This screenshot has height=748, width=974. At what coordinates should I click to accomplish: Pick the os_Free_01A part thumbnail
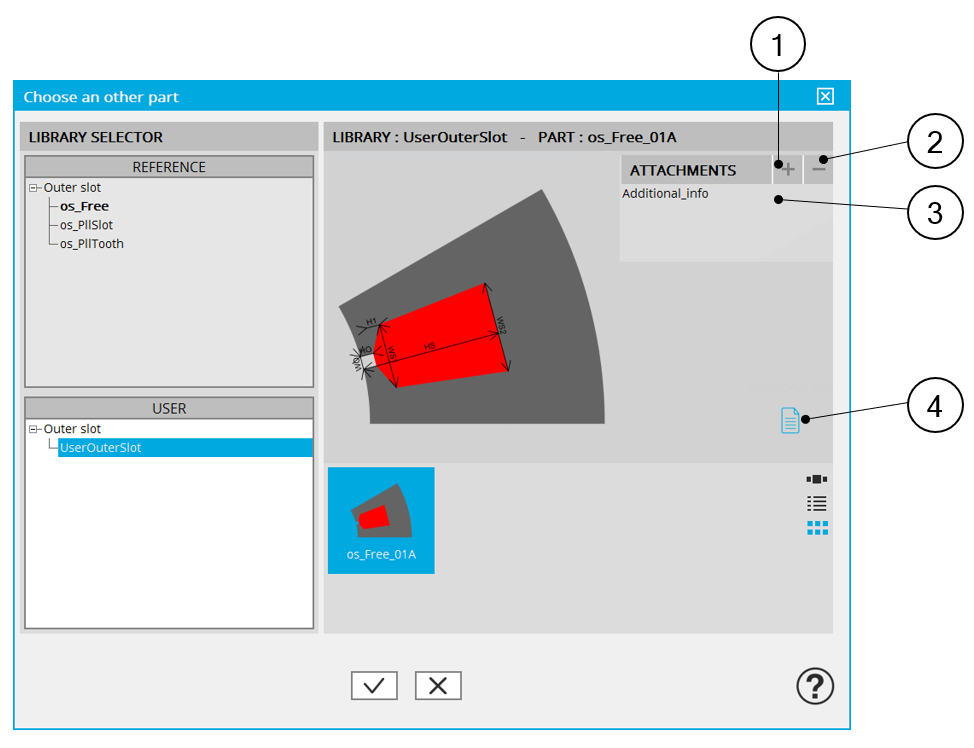(381, 520)
